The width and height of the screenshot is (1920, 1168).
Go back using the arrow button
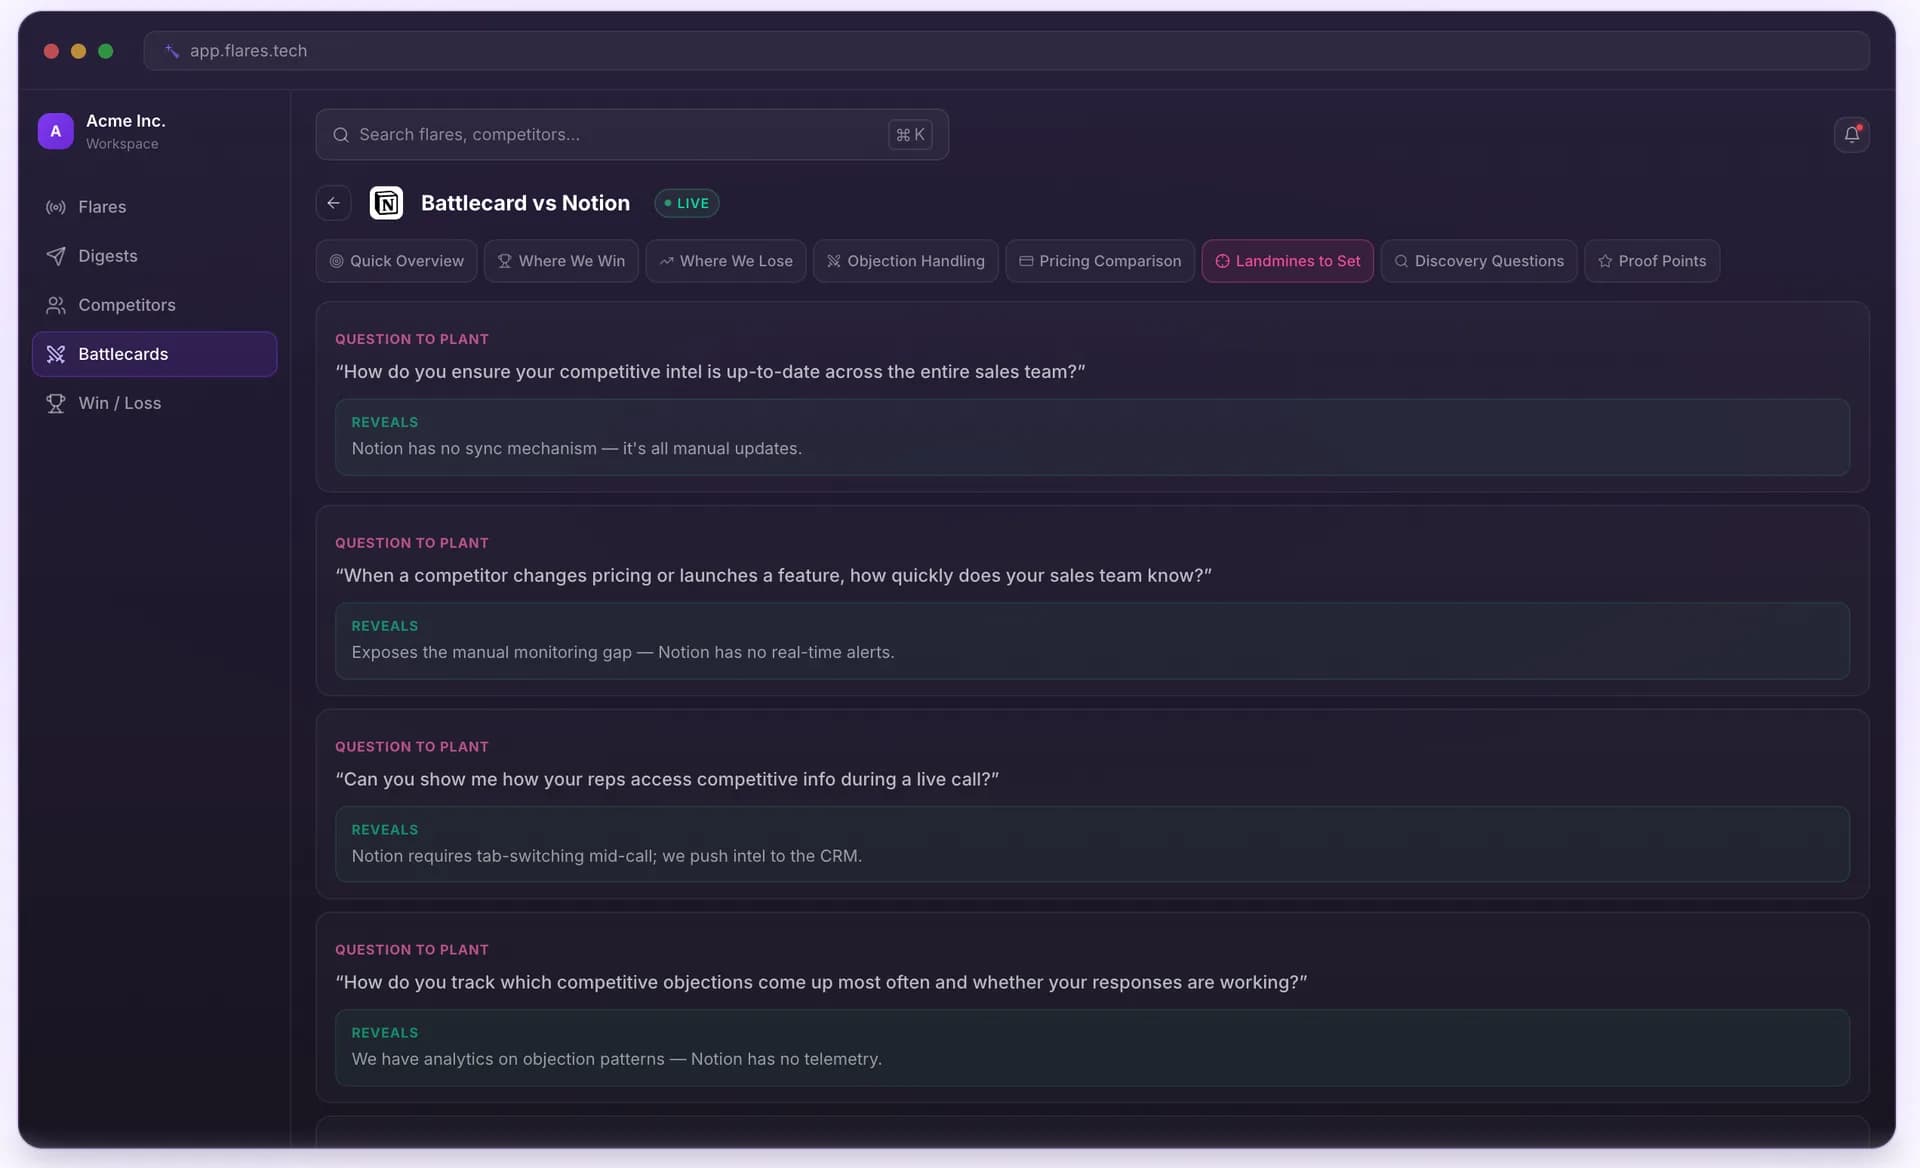click(333, 203)
